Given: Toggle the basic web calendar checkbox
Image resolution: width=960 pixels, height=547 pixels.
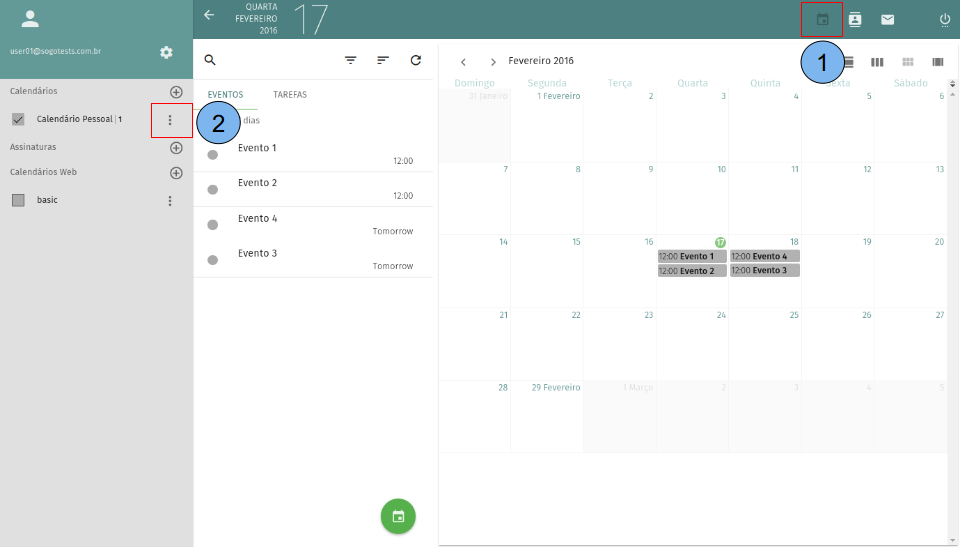Looking at the screenshot, I should (18, 200).
